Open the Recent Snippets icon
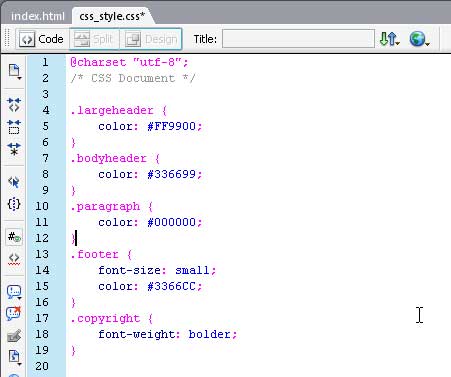The width and height of the screenshot is (451, 377). click(14, 357)
